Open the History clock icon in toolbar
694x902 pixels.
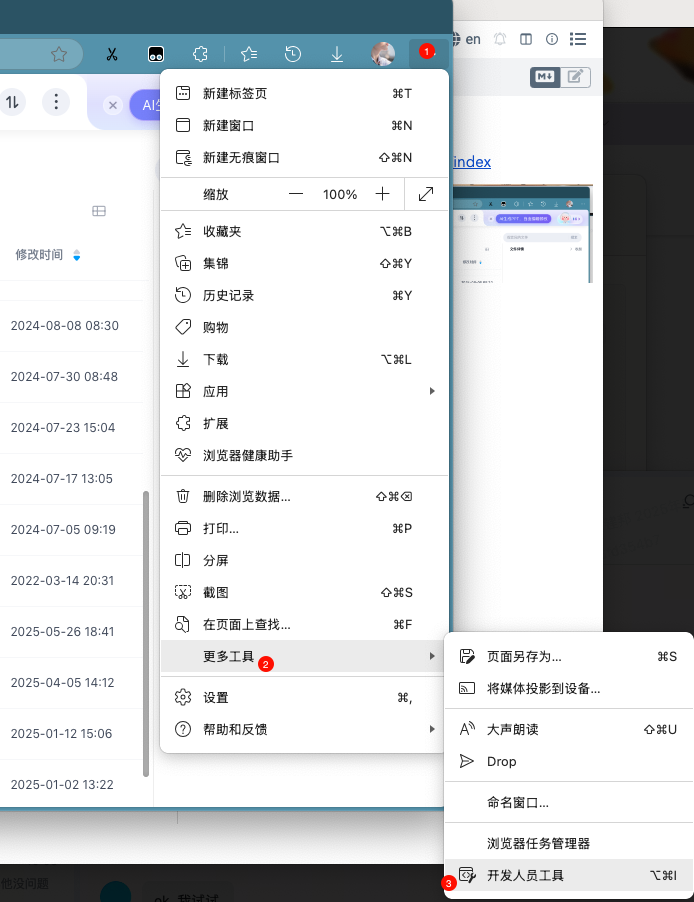pyautogui.click(x=293, y=55)
